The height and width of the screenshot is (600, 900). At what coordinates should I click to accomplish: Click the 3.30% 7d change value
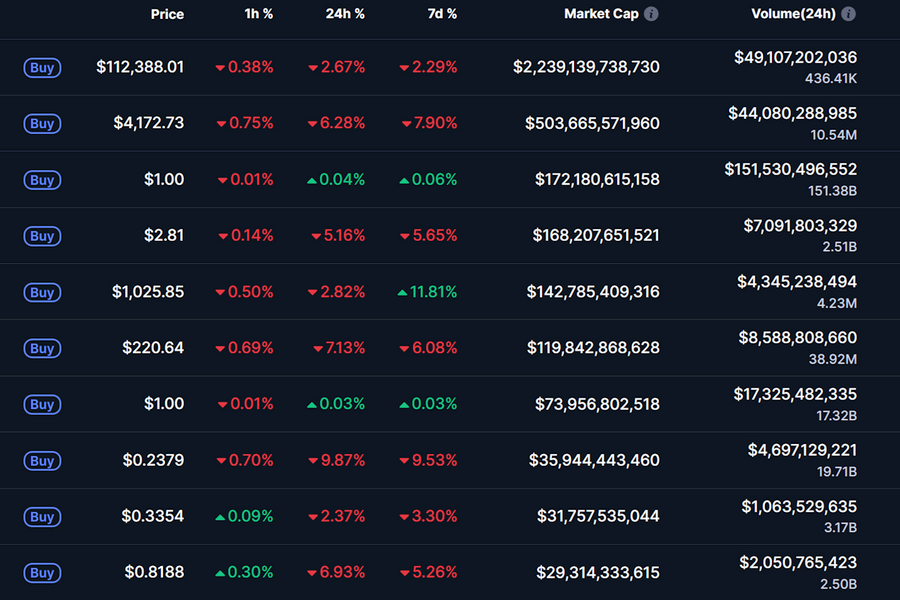(x=428, y=516)
